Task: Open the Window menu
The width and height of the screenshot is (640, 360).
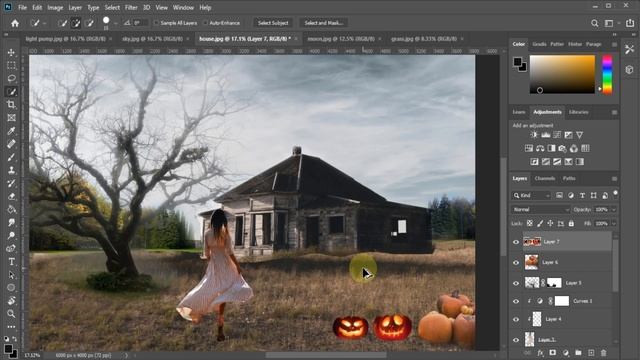Action: point(183,7)
